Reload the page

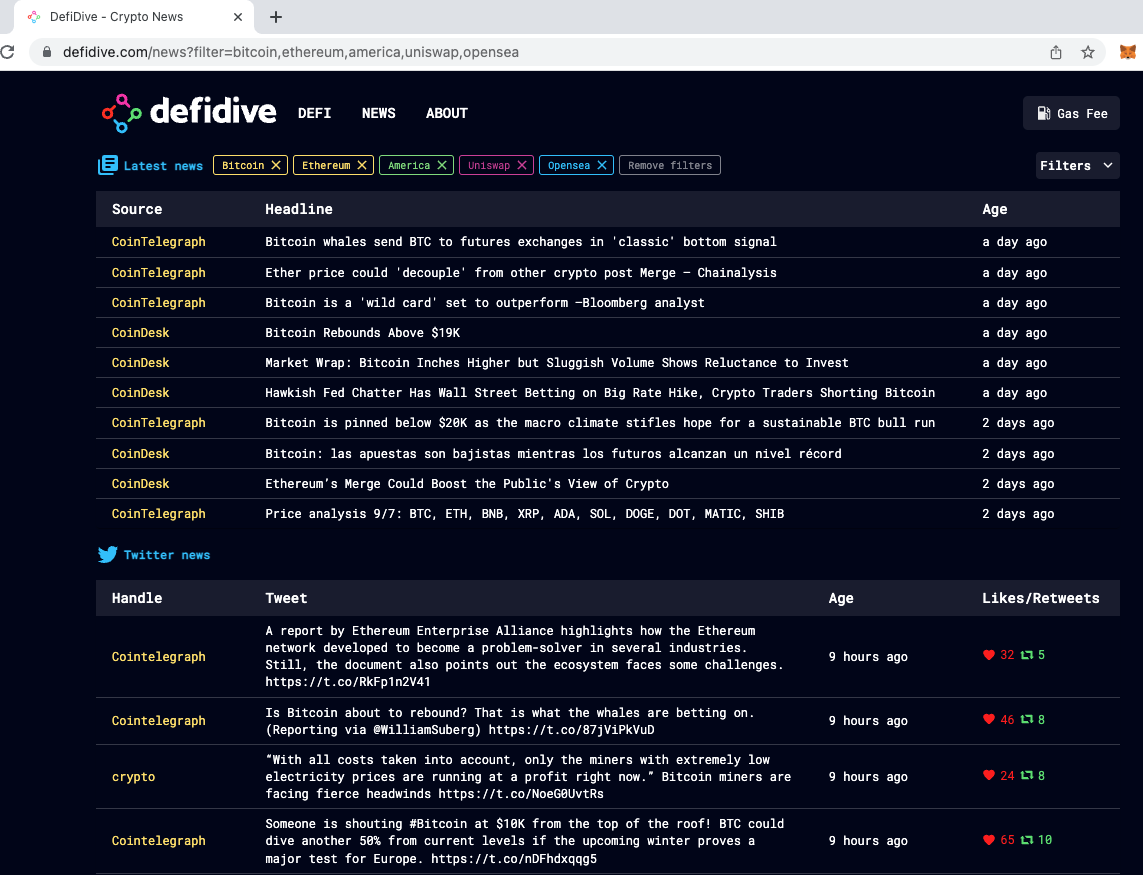7,52
